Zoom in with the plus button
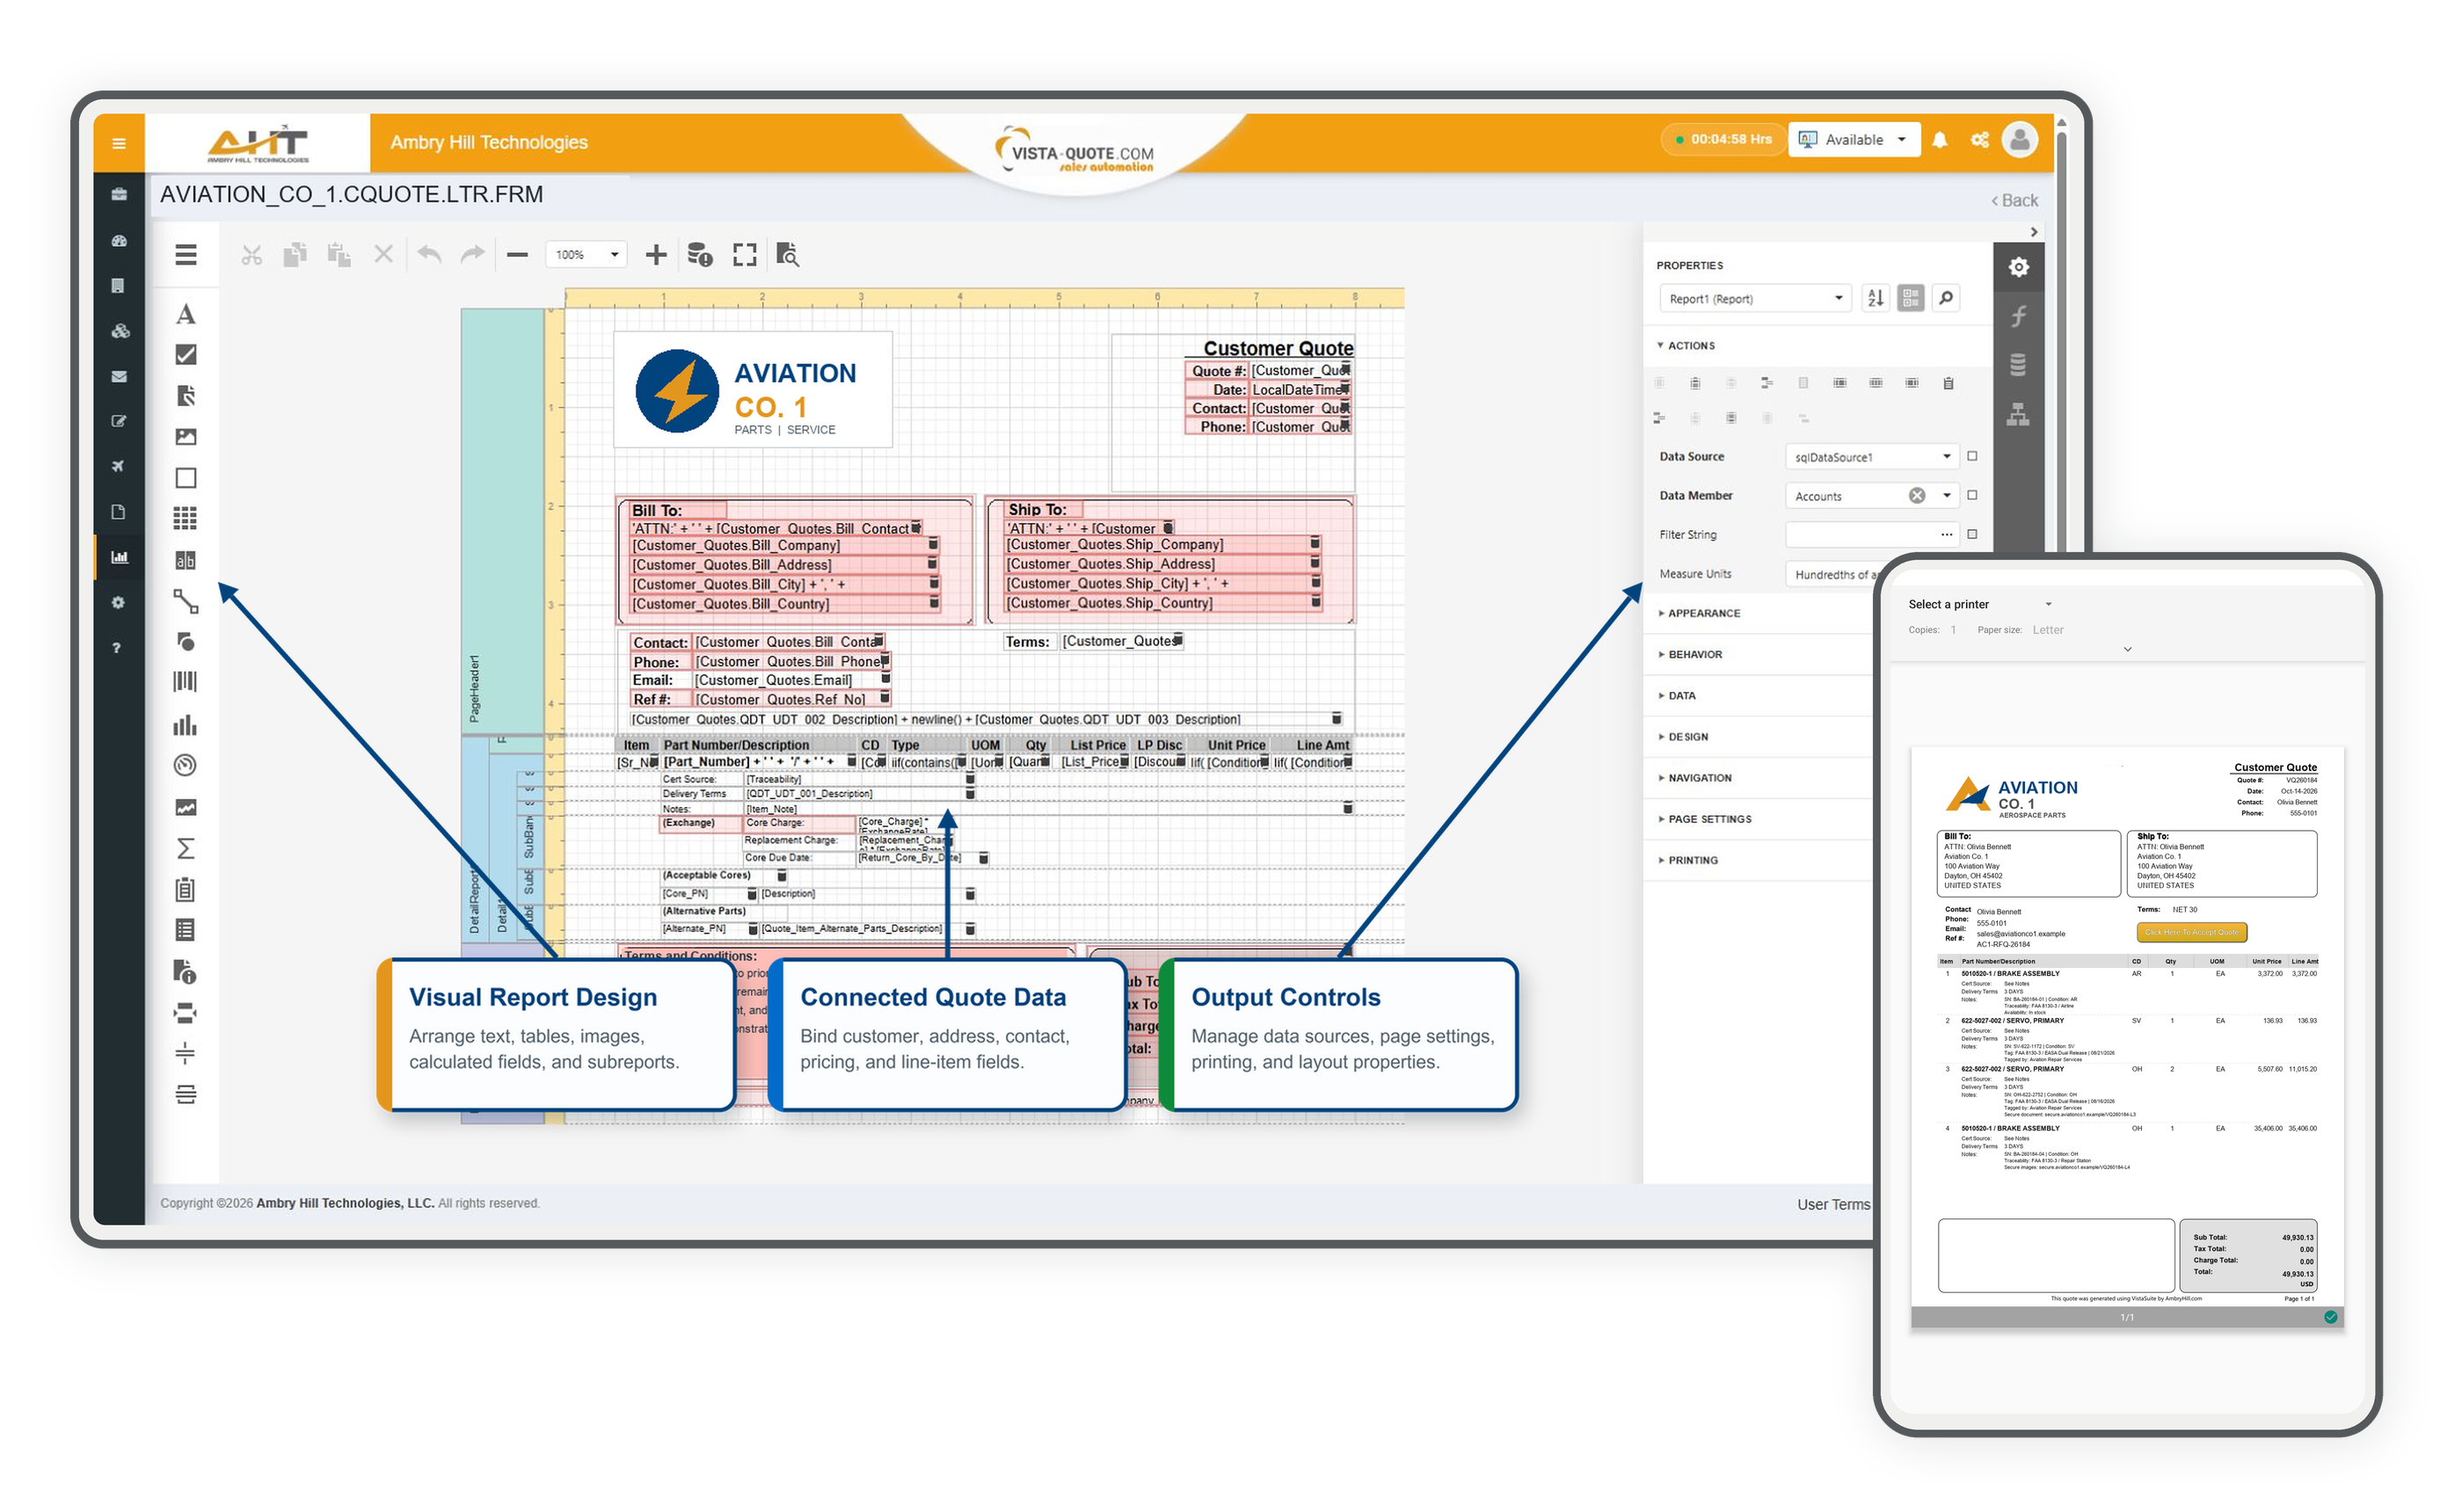Viewport: 2462px width, 1512px height. pyautogui.click(x=657, y=255)
